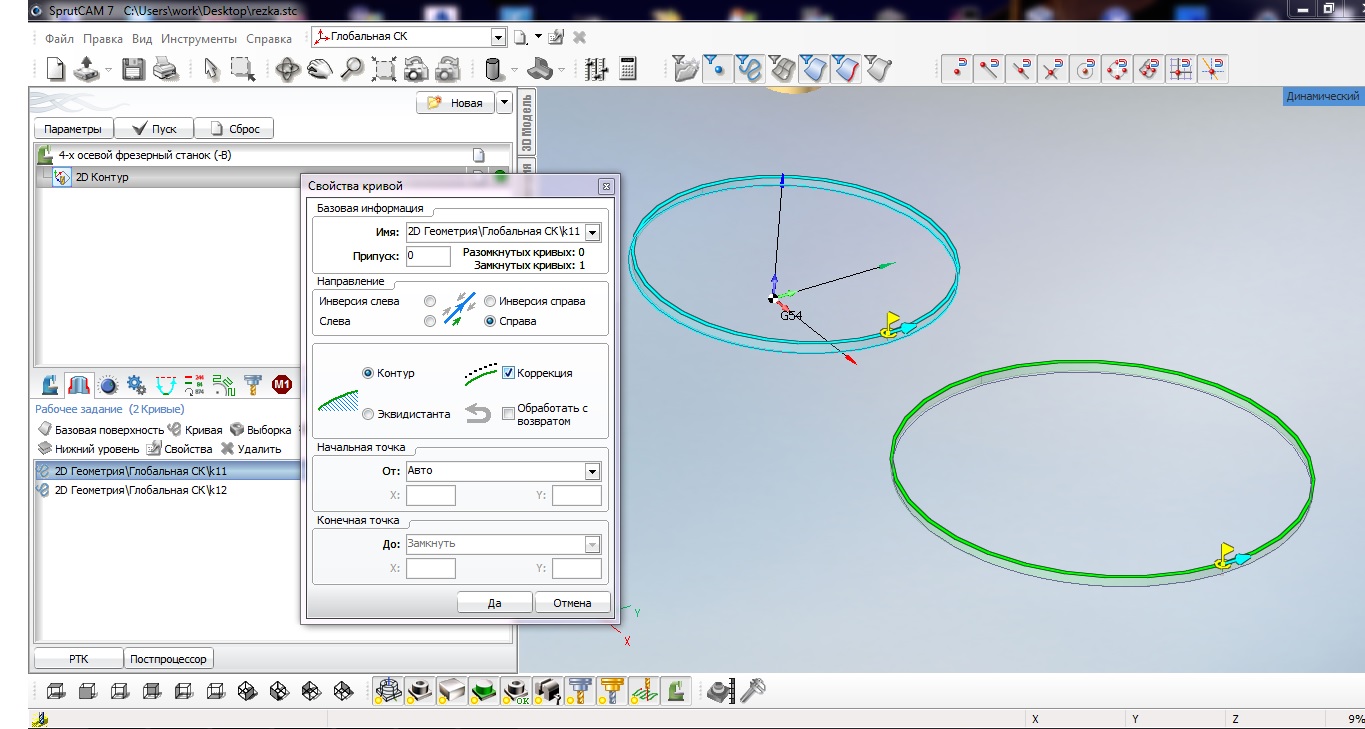This screenshot has width=1365, height=729.
Task: Enable snap to grid
Action: (1181, 69)
